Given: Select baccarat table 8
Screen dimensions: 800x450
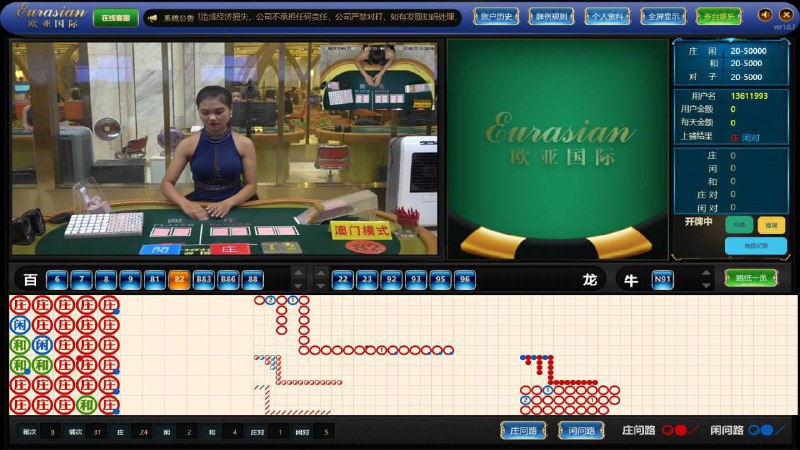Looking at the screenshot, I should click(x=106, y=280).
